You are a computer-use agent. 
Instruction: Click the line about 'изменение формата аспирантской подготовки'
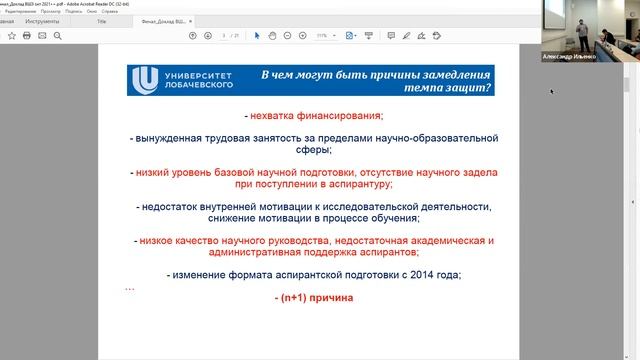pos(314,275)
